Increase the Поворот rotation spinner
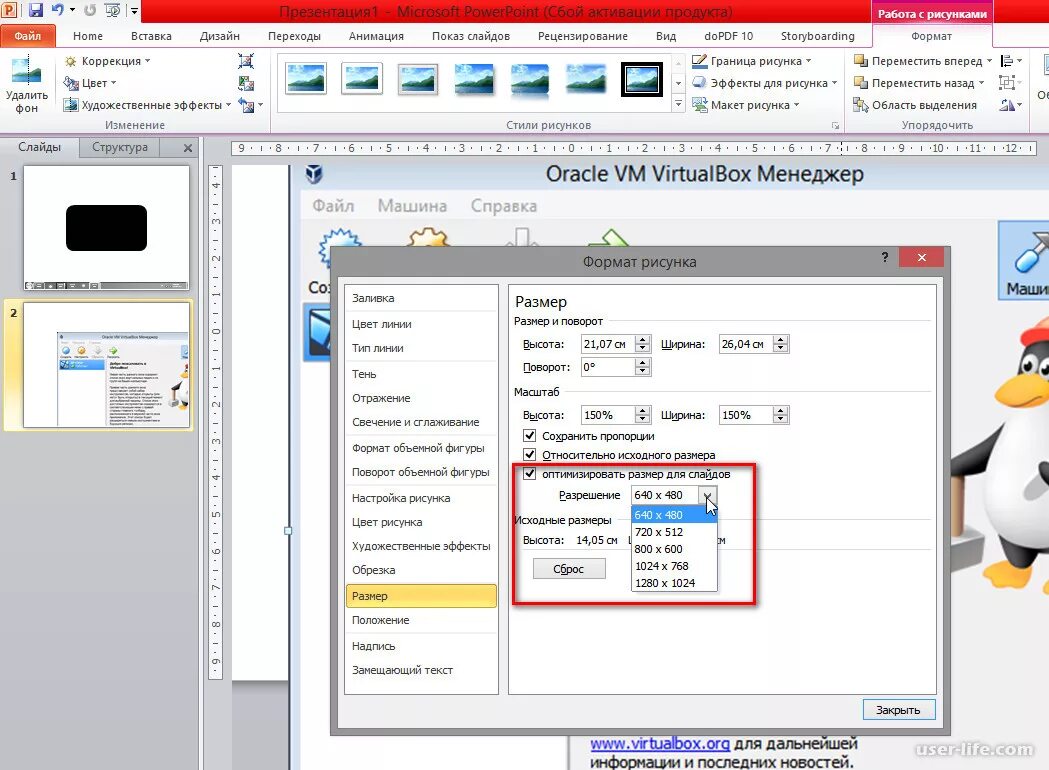Screen dimensions: 1049x770 [x=643, y=363]
